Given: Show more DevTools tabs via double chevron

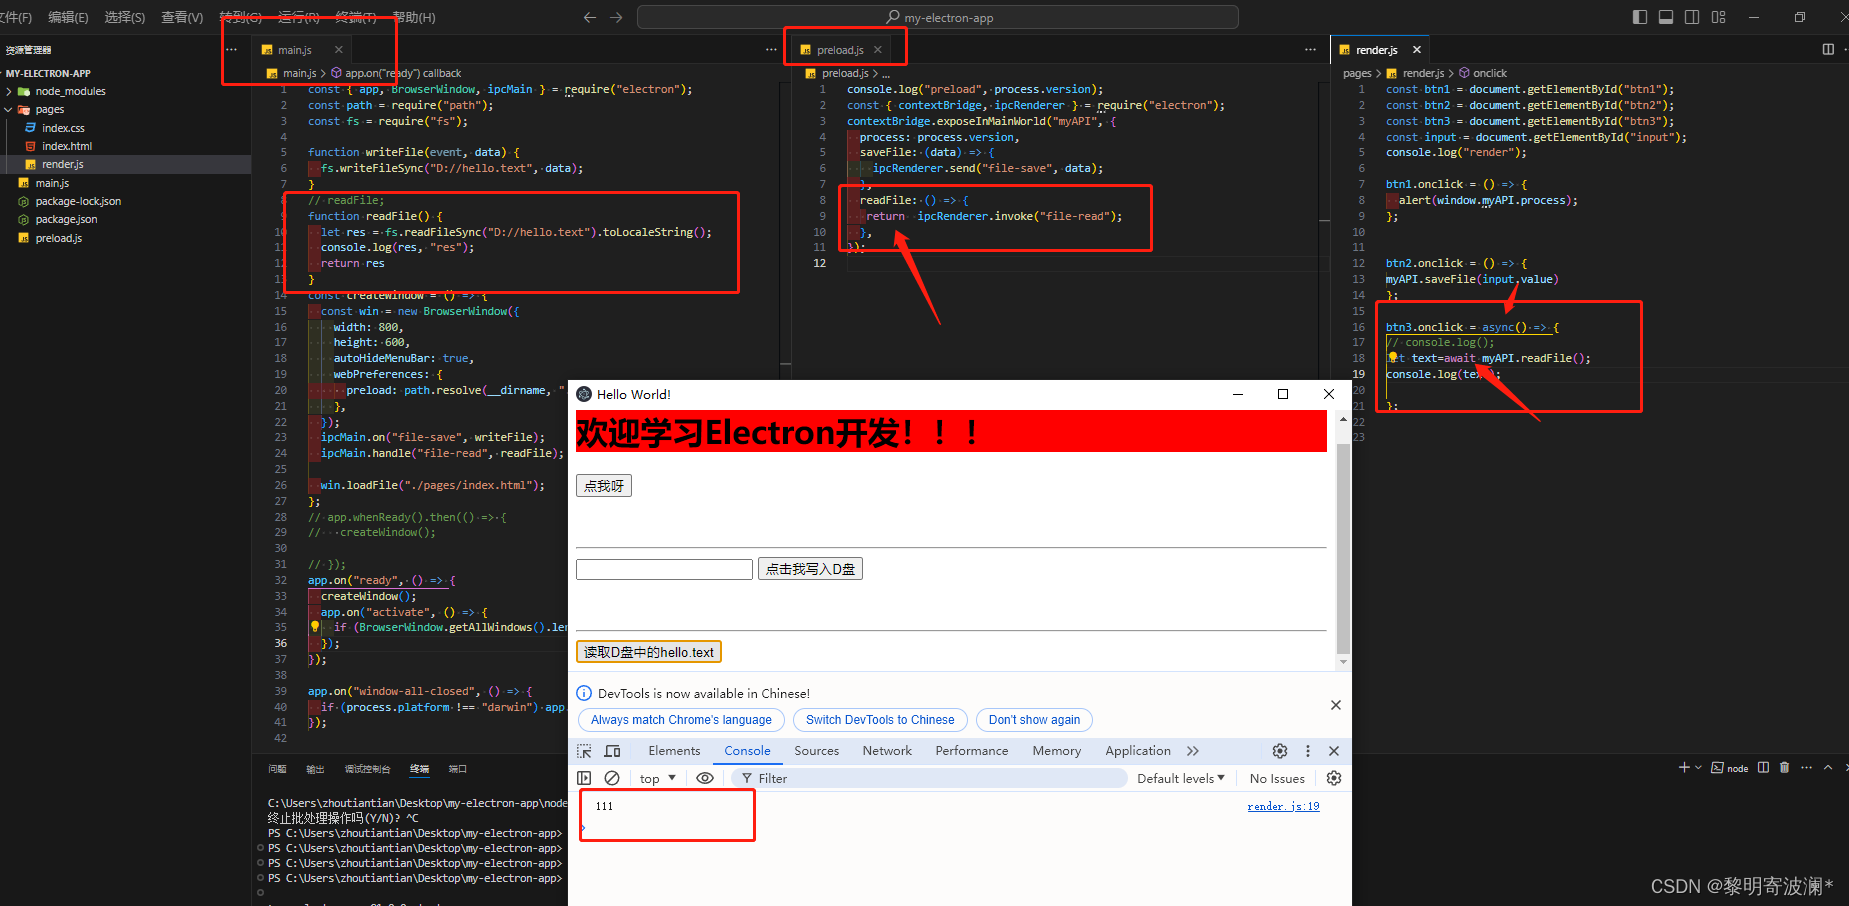Looking at the screenshot, I should pos(1192,751).
